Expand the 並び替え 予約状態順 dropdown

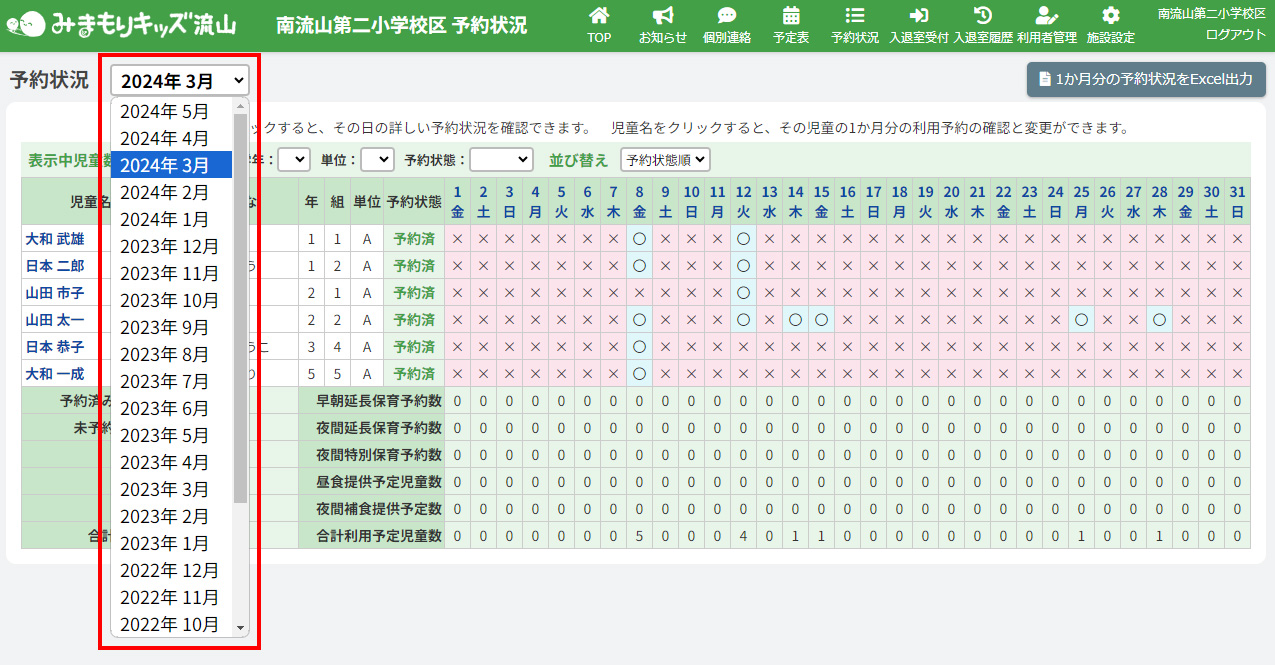(x=665, y=159)
